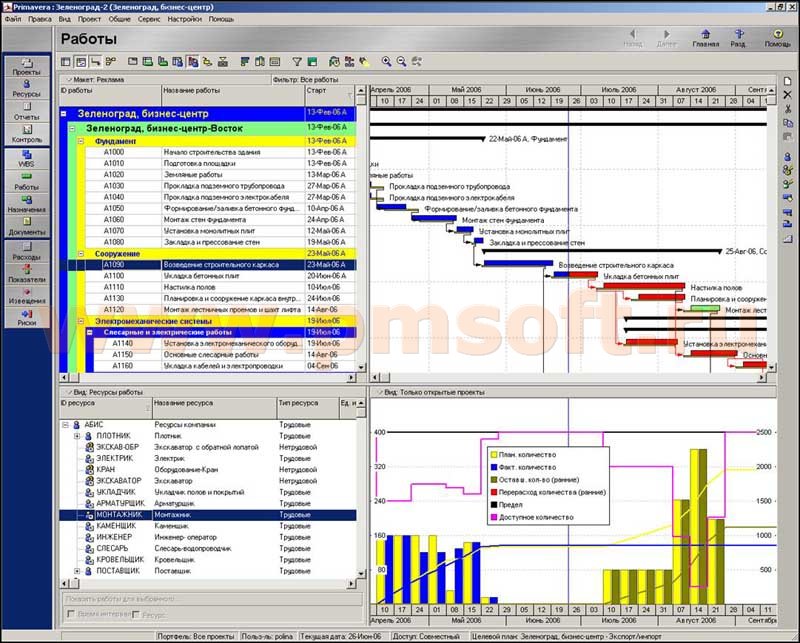This screenshot has height=643, width=800.
Task: Open the Вид menu
Action: click(x=64, y=19)
